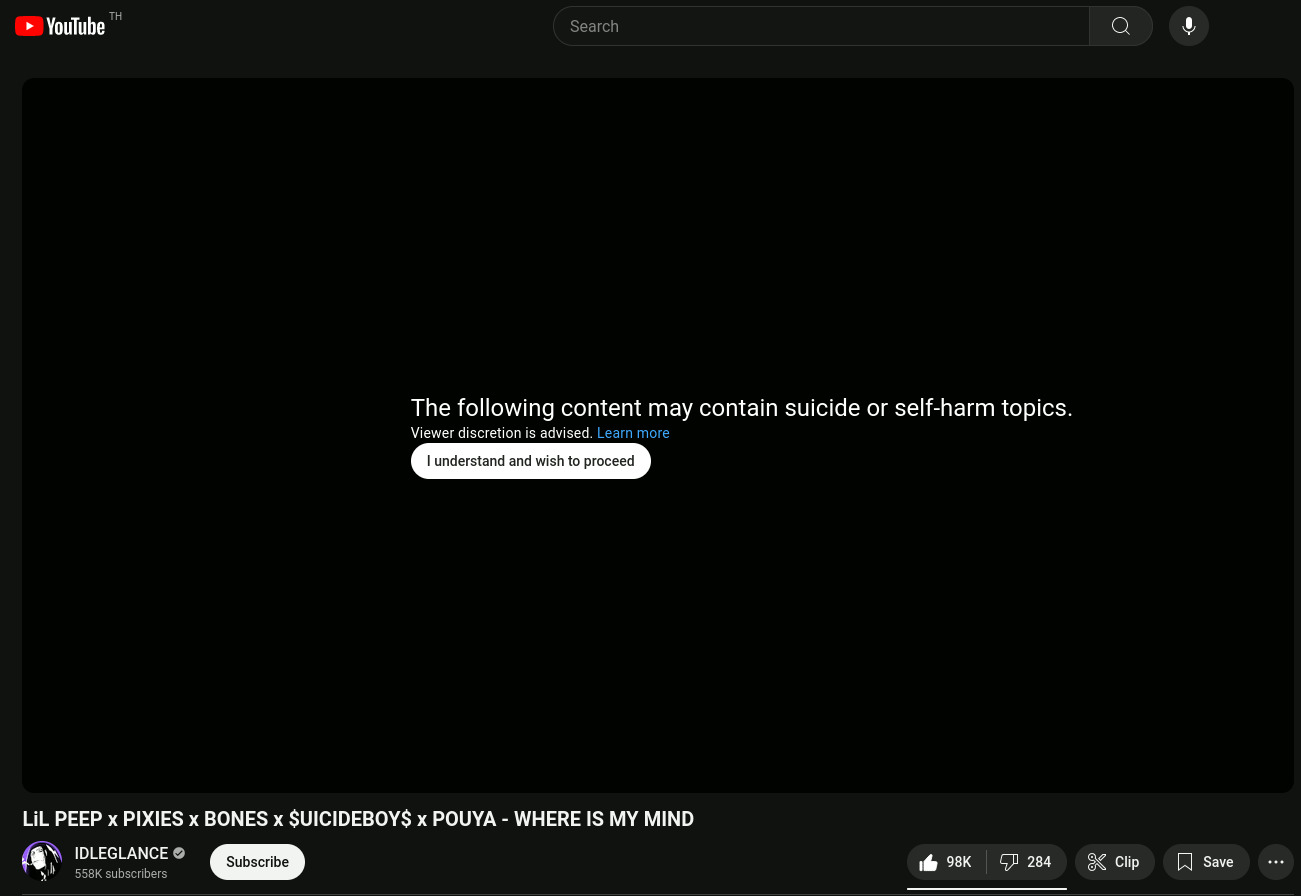Click the magnifier search button

tap(1120, 26)
